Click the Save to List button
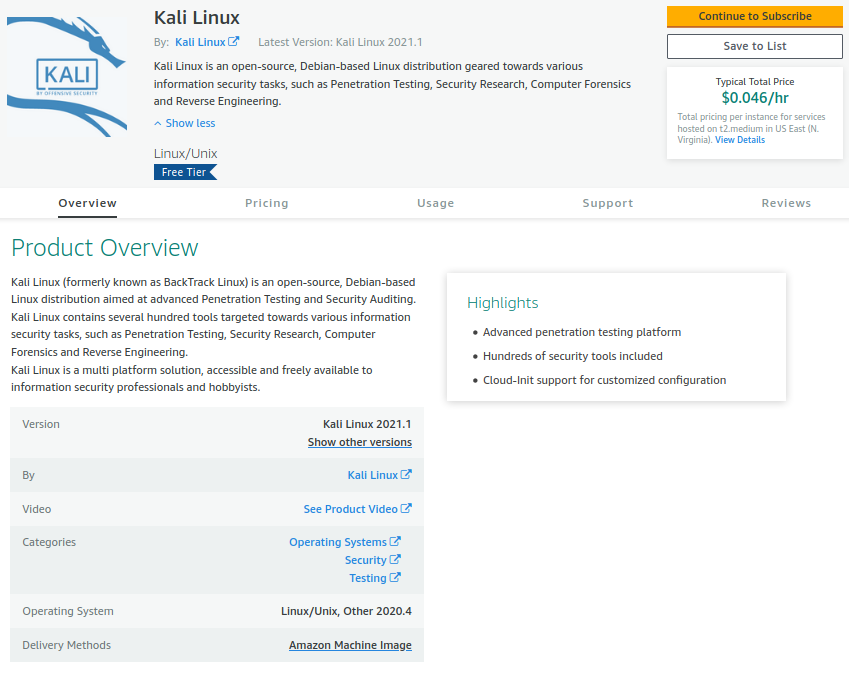The width and height of the screenshot is (849, 678). pyautogui.click(x=754, y=46)
